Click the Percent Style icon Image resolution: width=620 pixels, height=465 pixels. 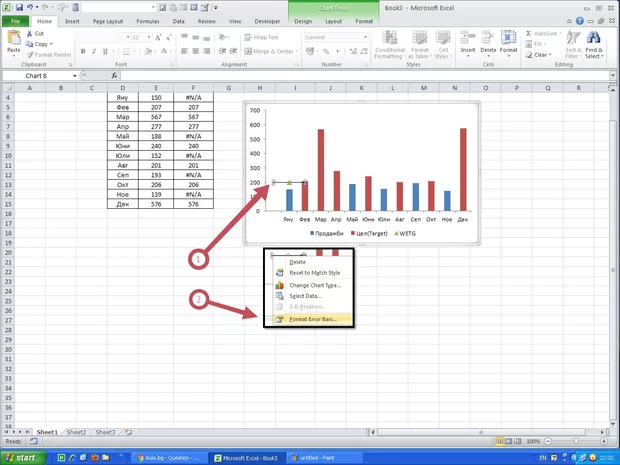point(326,51)
